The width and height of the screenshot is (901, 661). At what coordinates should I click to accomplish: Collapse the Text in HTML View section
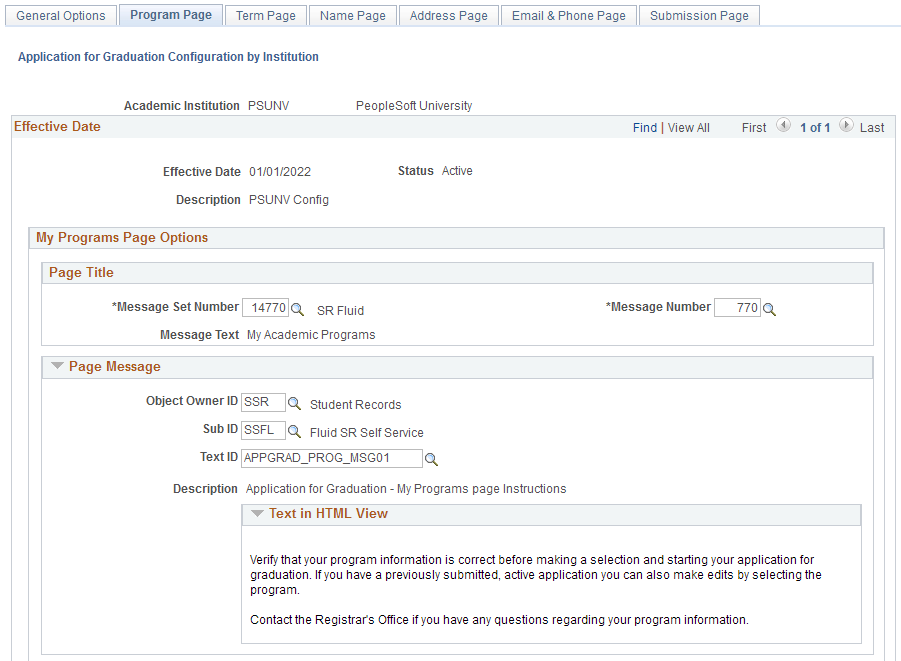point(257,513)
